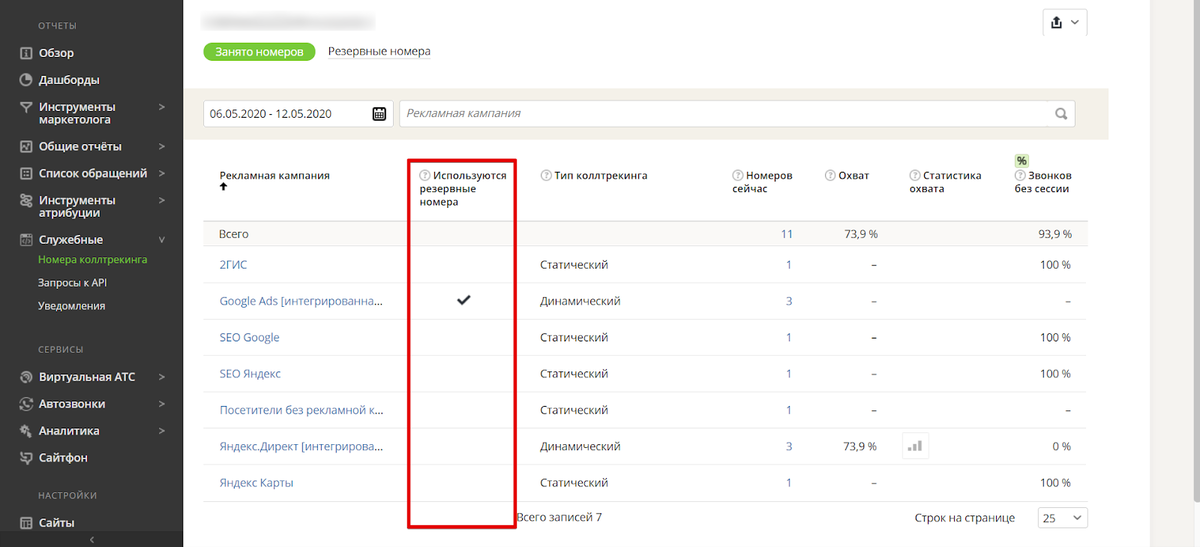The width and height of the screenshot is (1200, 547).
Task: Click help icon beside Номеров сейчас
Action: (x=738, y=176)
